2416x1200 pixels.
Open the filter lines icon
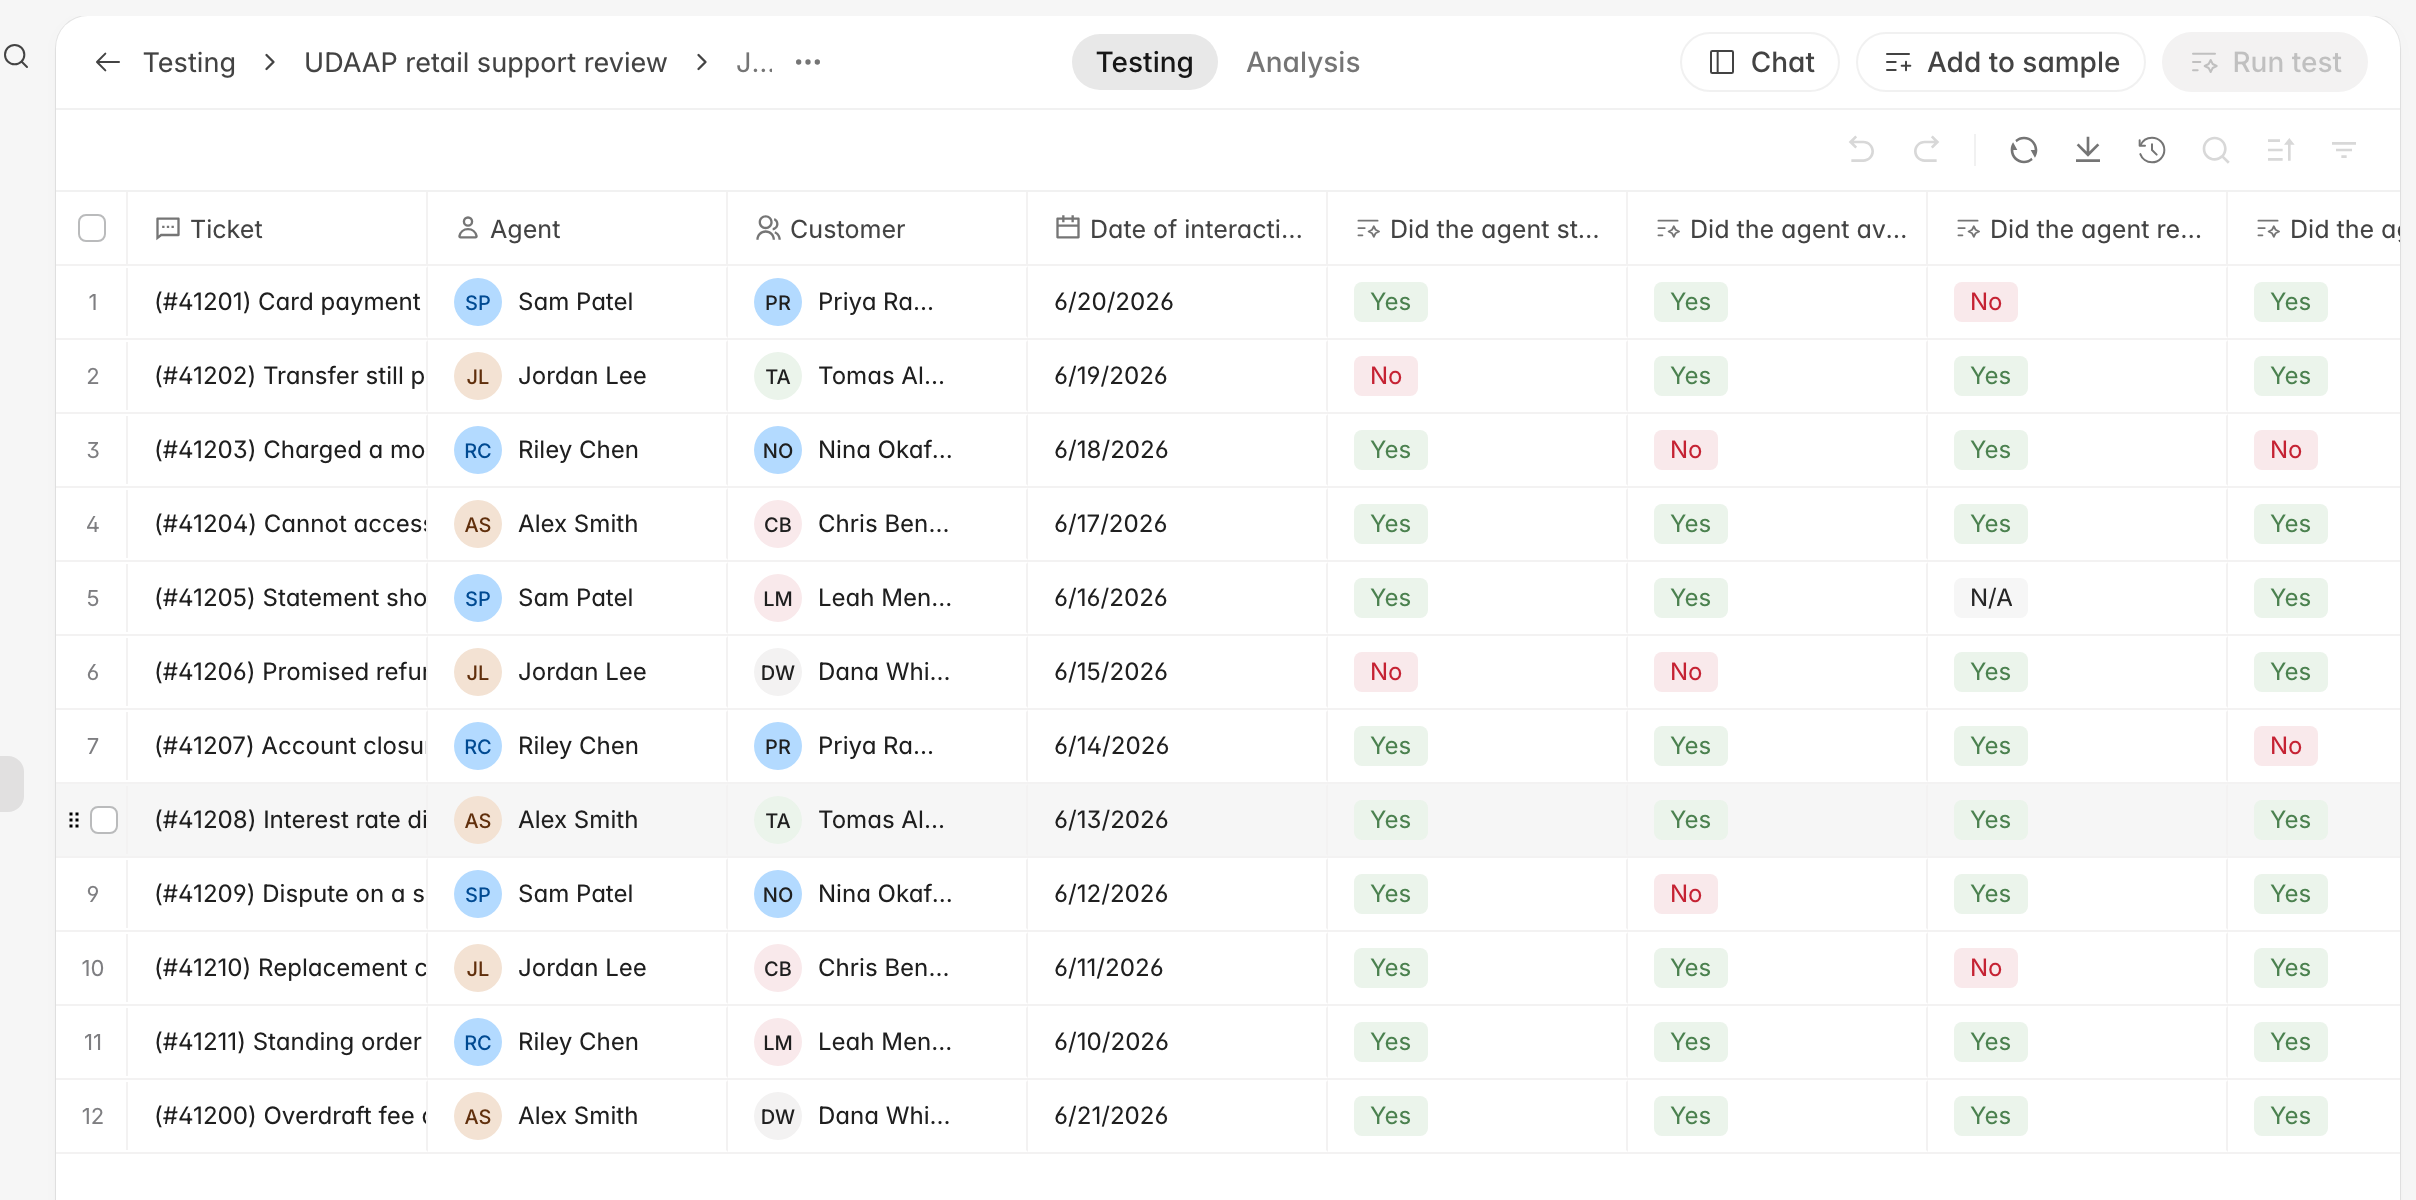(x=2344, y=150)
